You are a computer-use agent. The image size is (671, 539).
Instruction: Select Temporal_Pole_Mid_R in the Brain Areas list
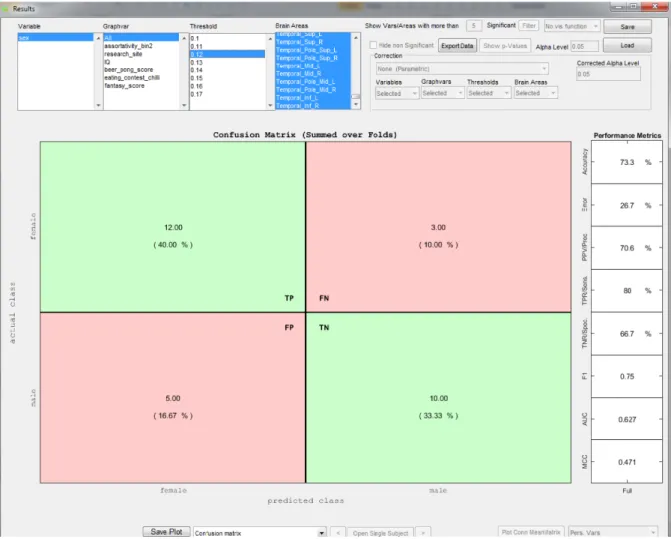313,90
